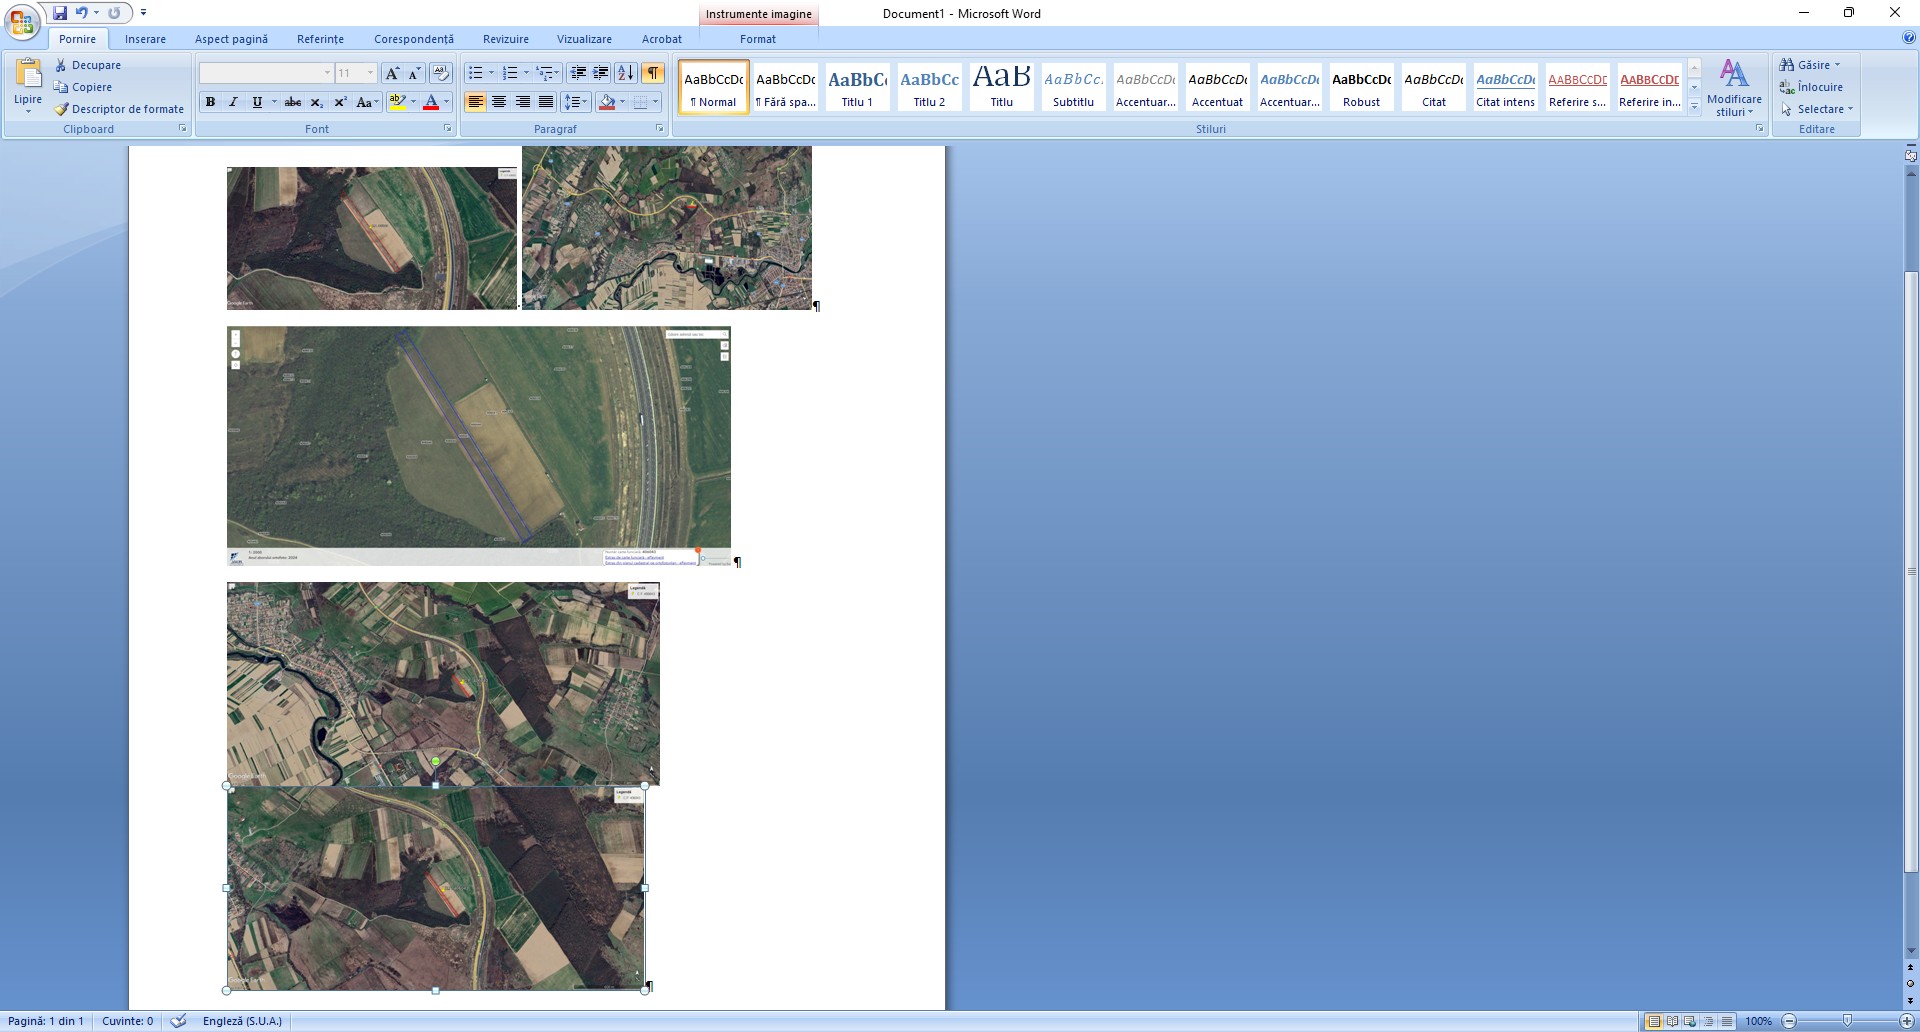
Task: Click the Clear Formatting eraser icon
Action: [x=441, y=73]
